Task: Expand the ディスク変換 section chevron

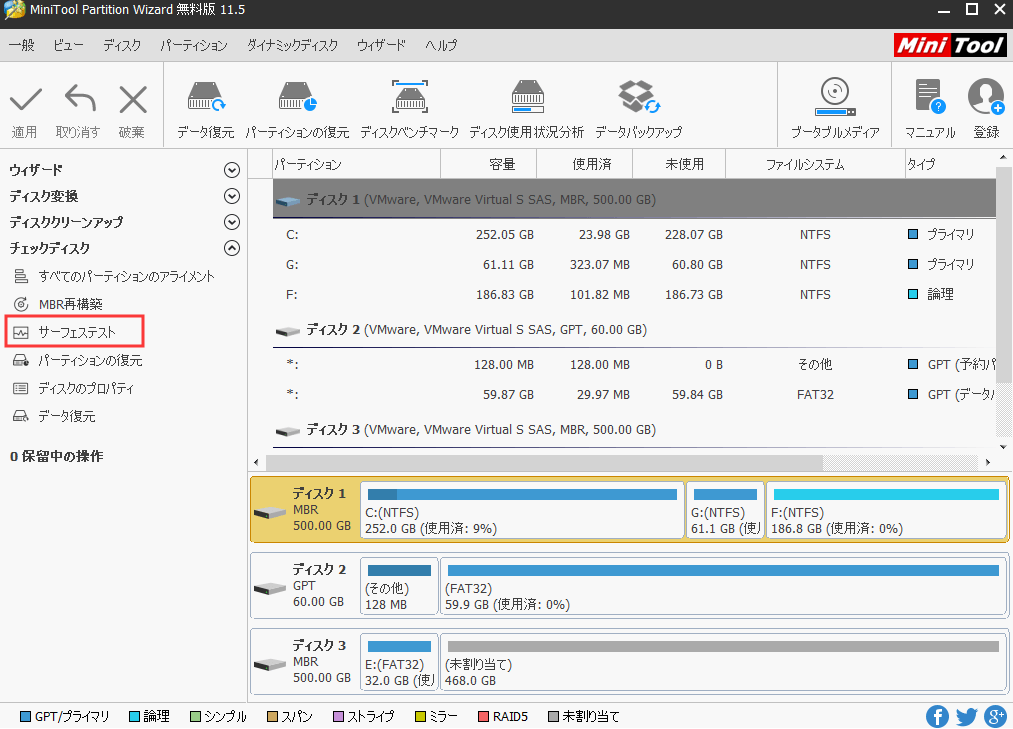Action: 231,196
